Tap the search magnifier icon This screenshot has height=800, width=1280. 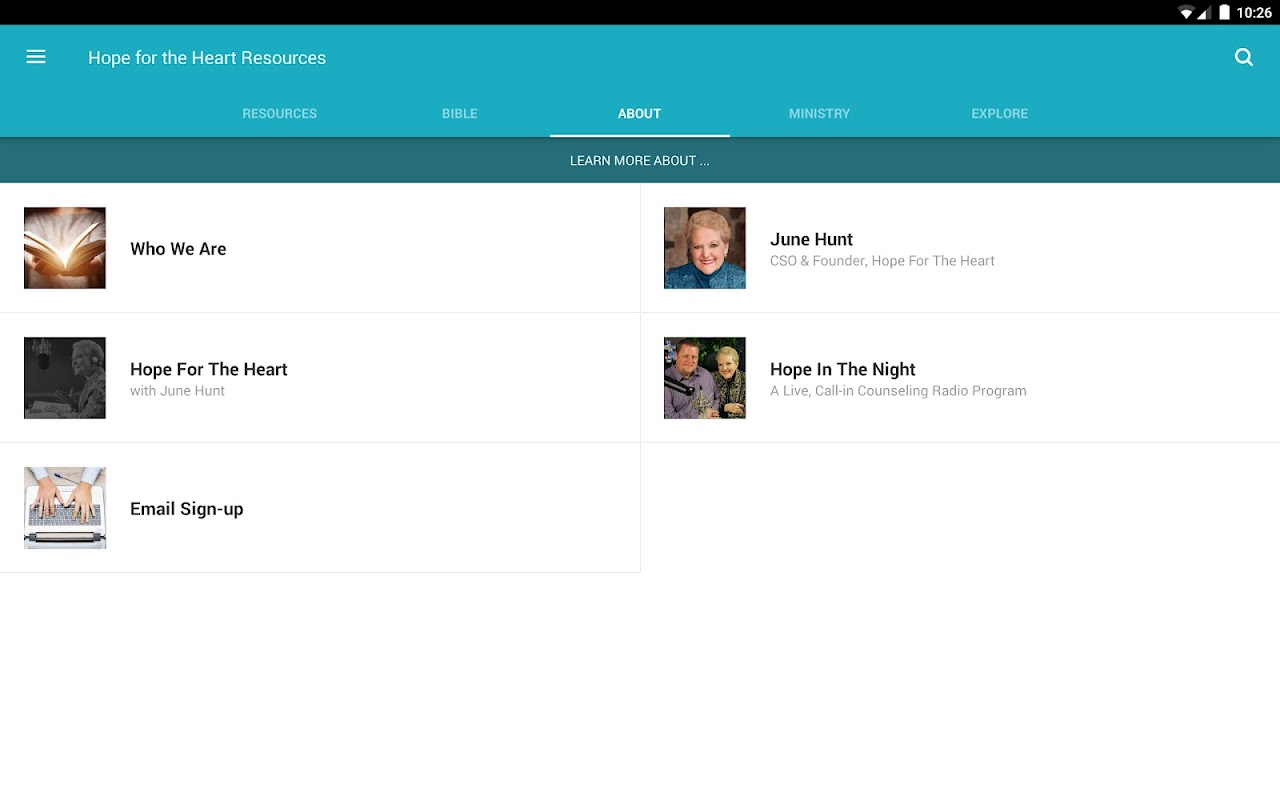point(1244,57)
